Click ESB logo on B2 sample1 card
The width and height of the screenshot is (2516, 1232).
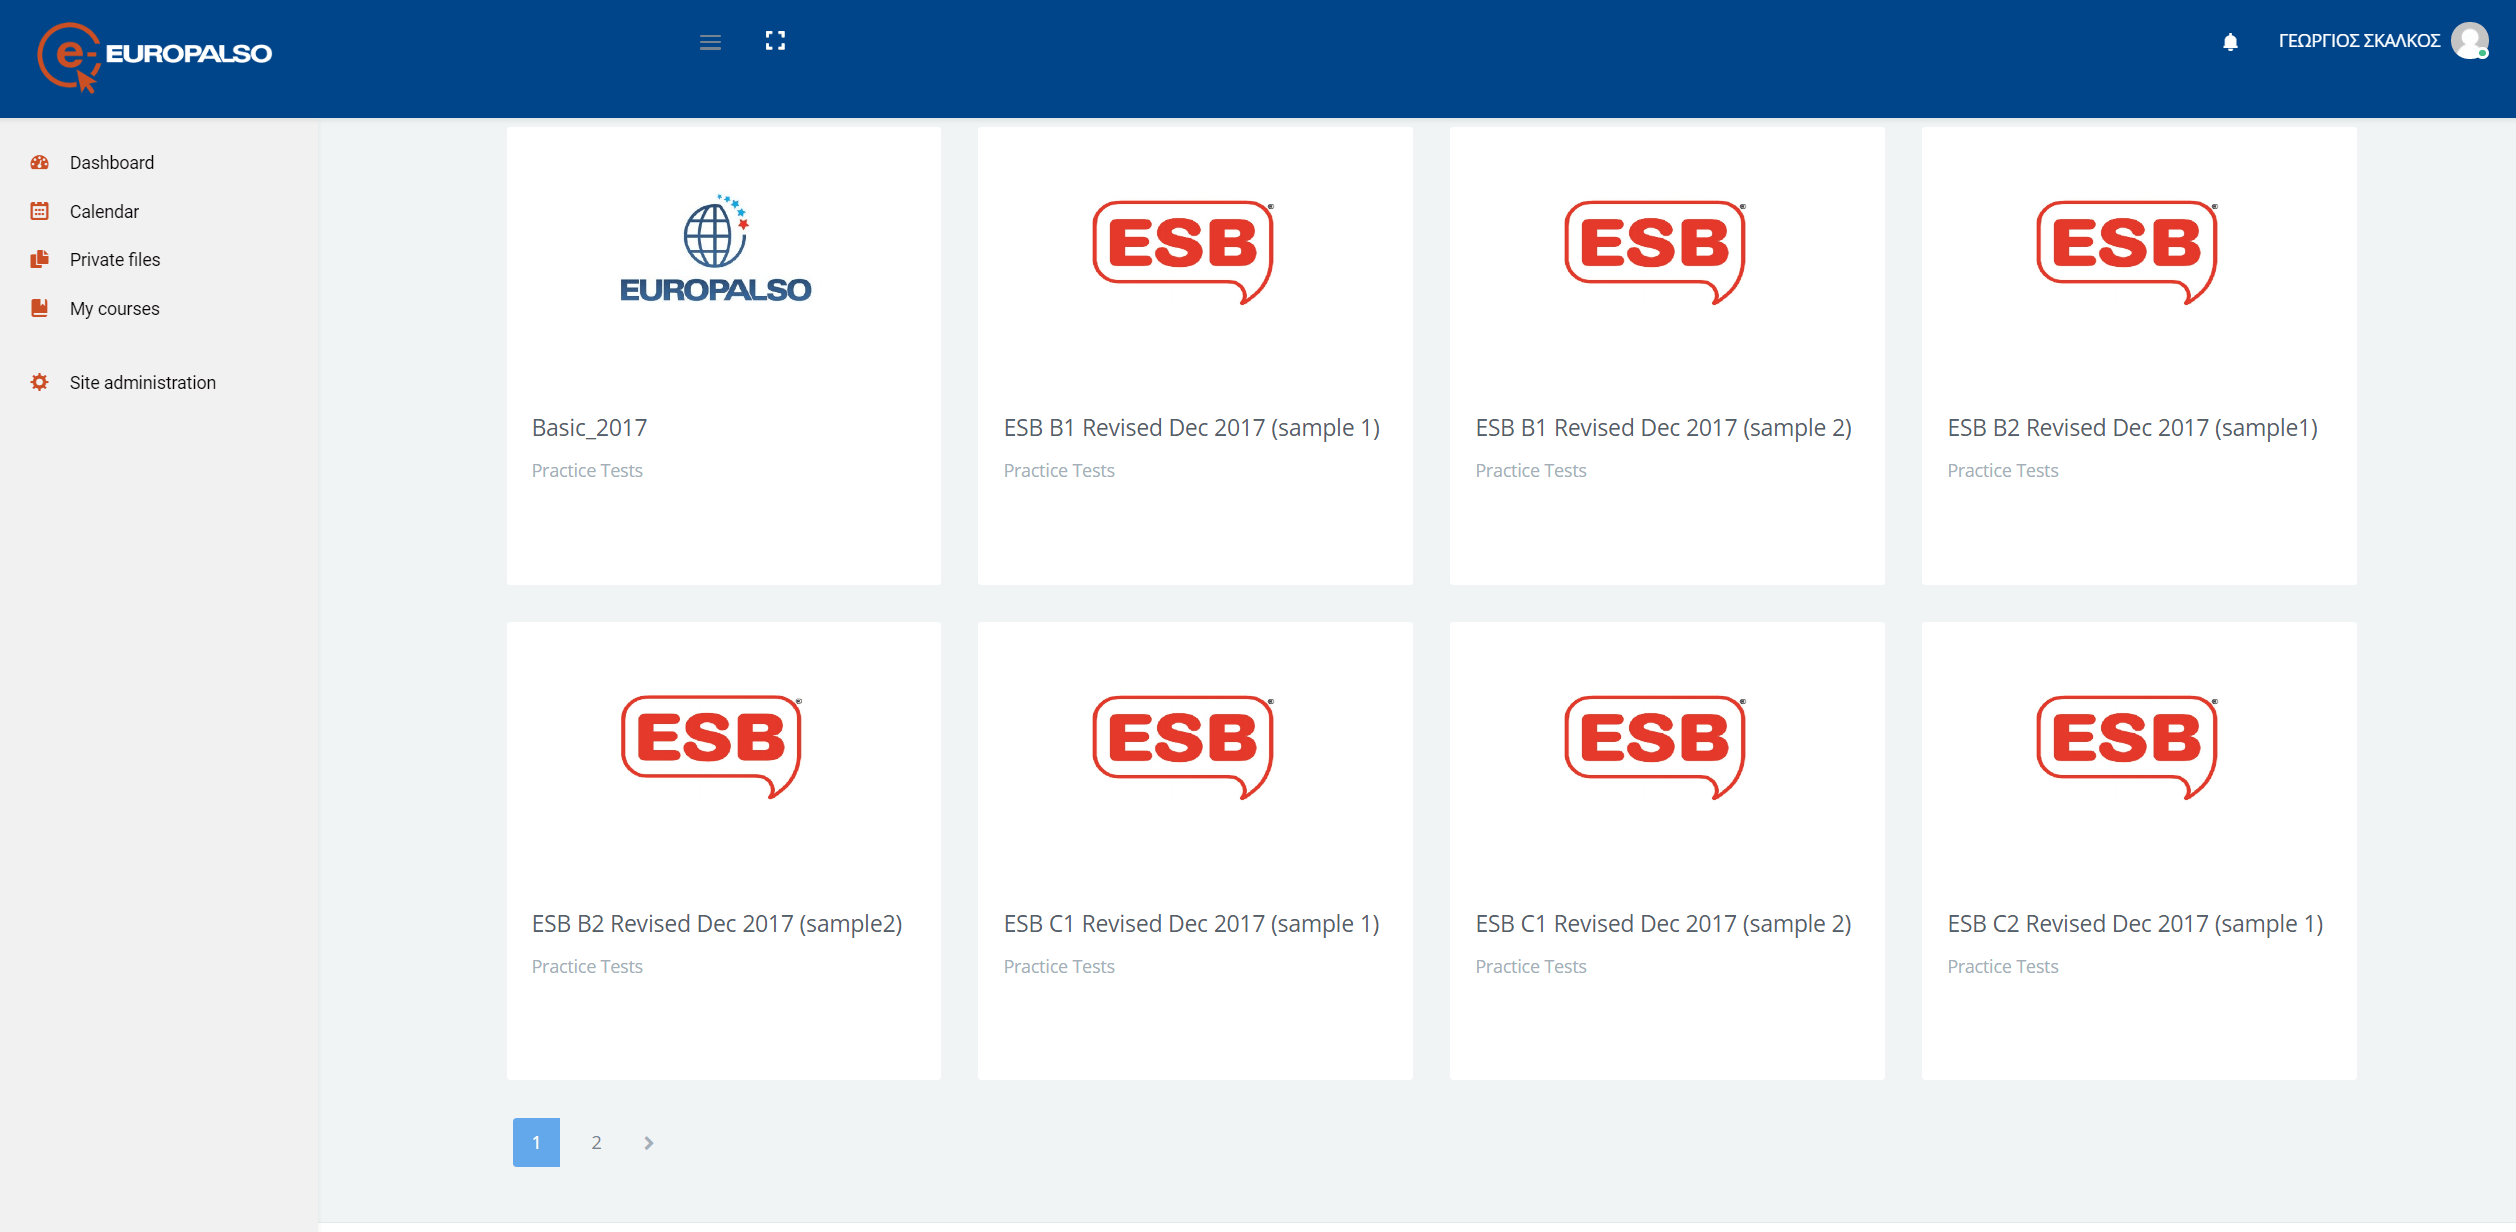pos(2128,251)
